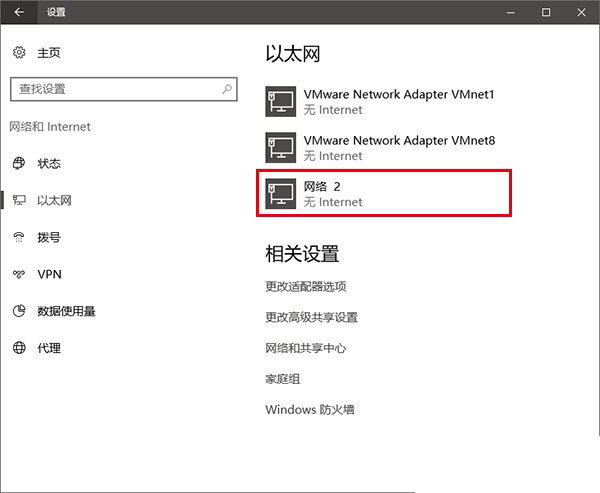Open the 网络 2 connection
Viewport: 600px width, 493px height.
pos(387,193)
